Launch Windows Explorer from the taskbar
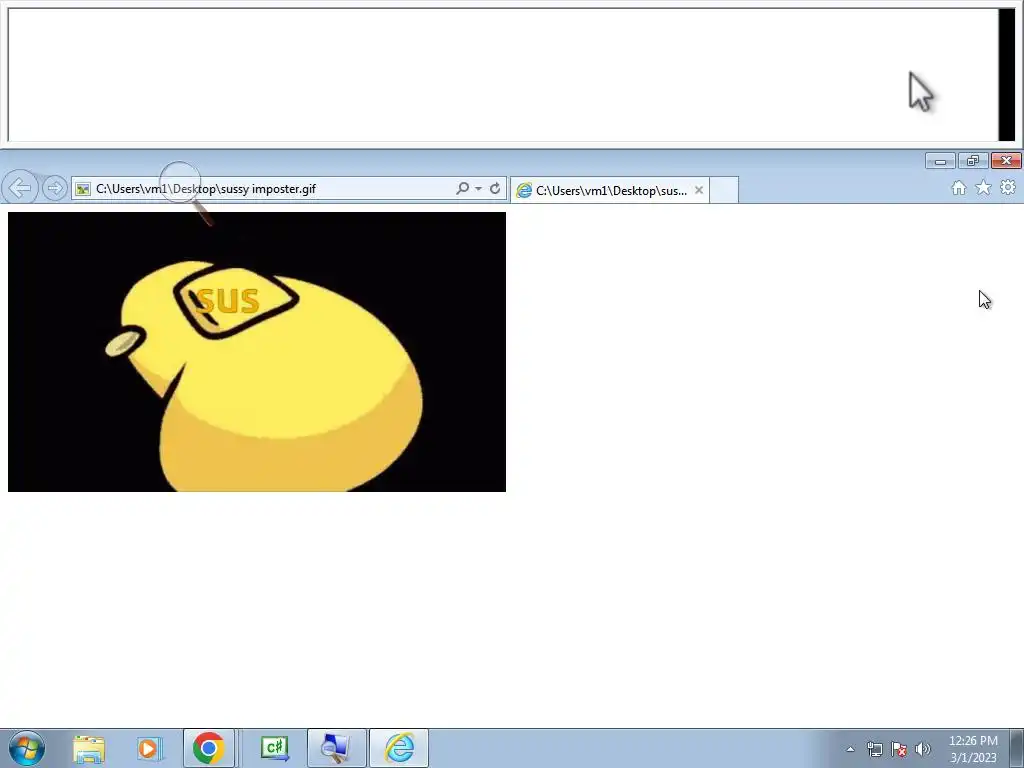The width and height of the screenshot is (1024, 768). click(89, 749)
